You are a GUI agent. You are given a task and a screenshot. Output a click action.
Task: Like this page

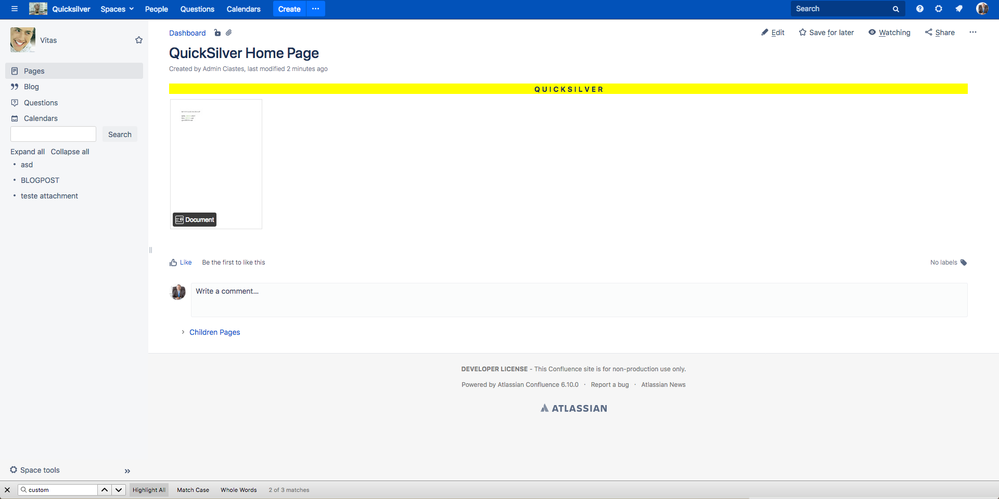click(180, 262)
